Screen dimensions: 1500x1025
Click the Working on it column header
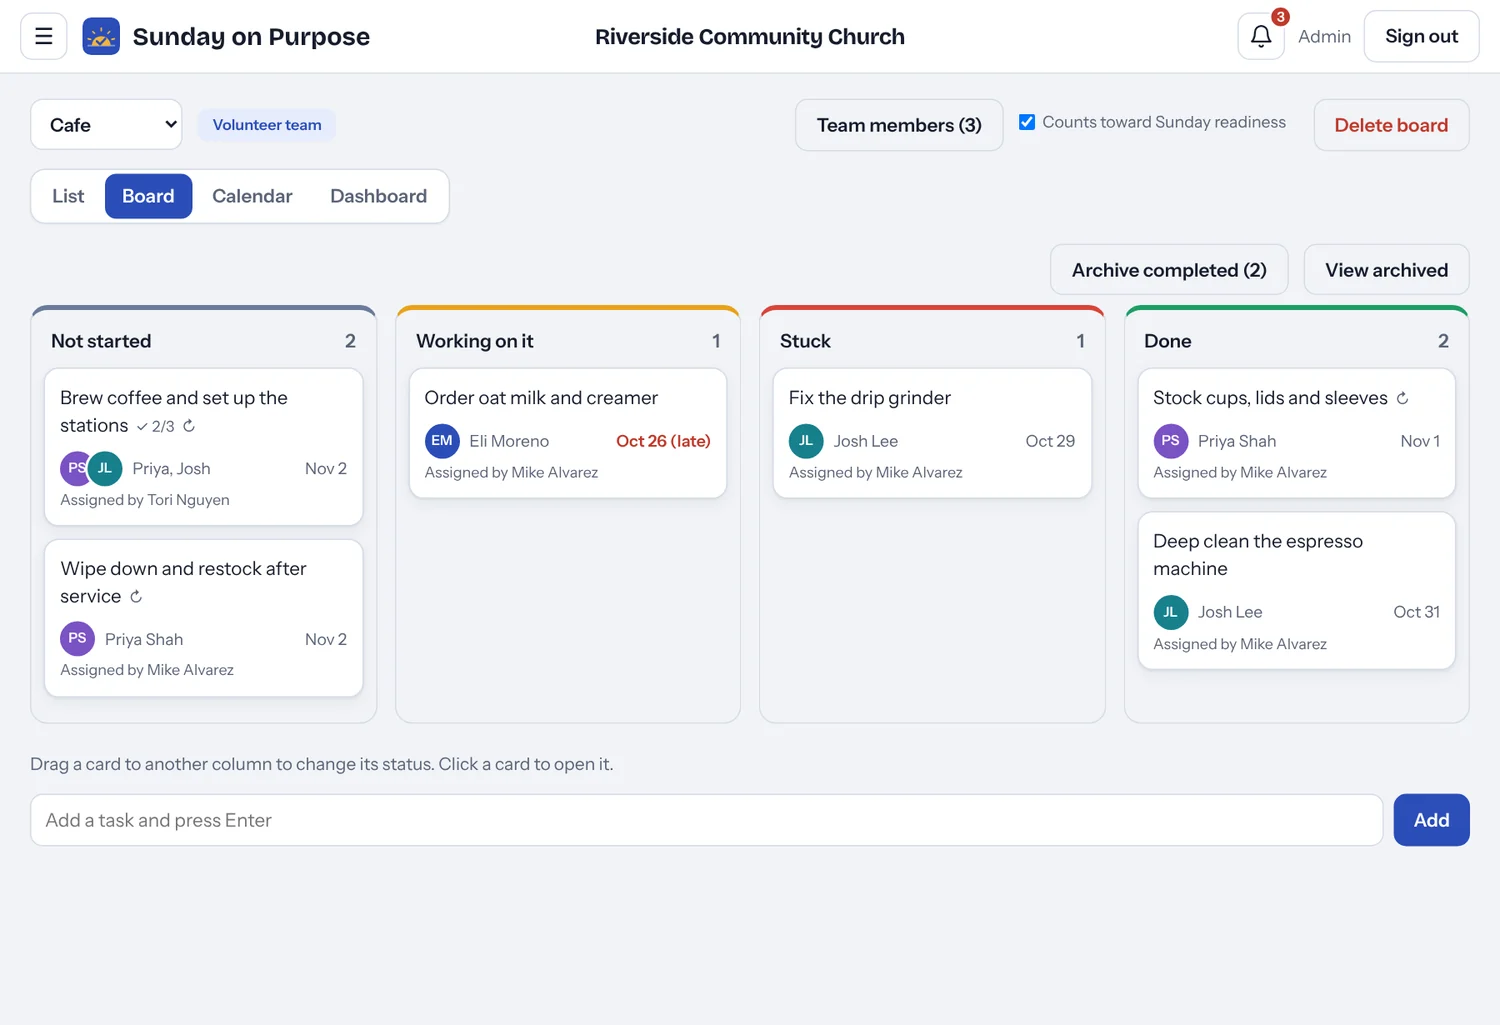tap(475, 341)
